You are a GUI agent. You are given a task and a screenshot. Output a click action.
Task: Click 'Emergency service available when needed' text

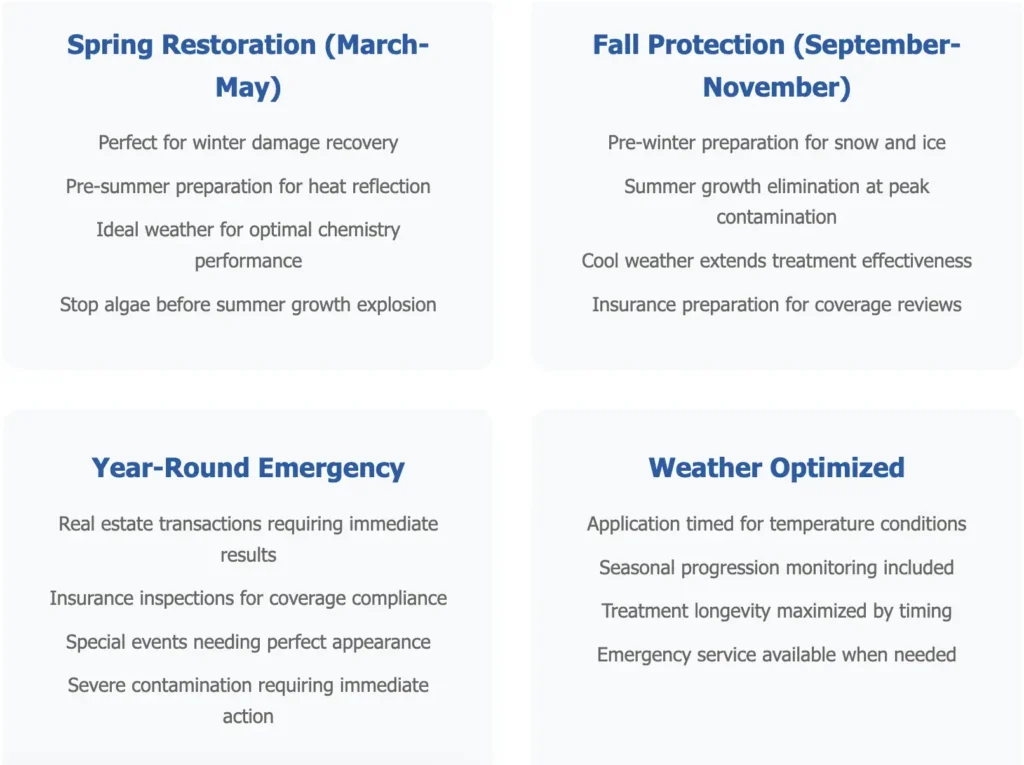(776, 655)
